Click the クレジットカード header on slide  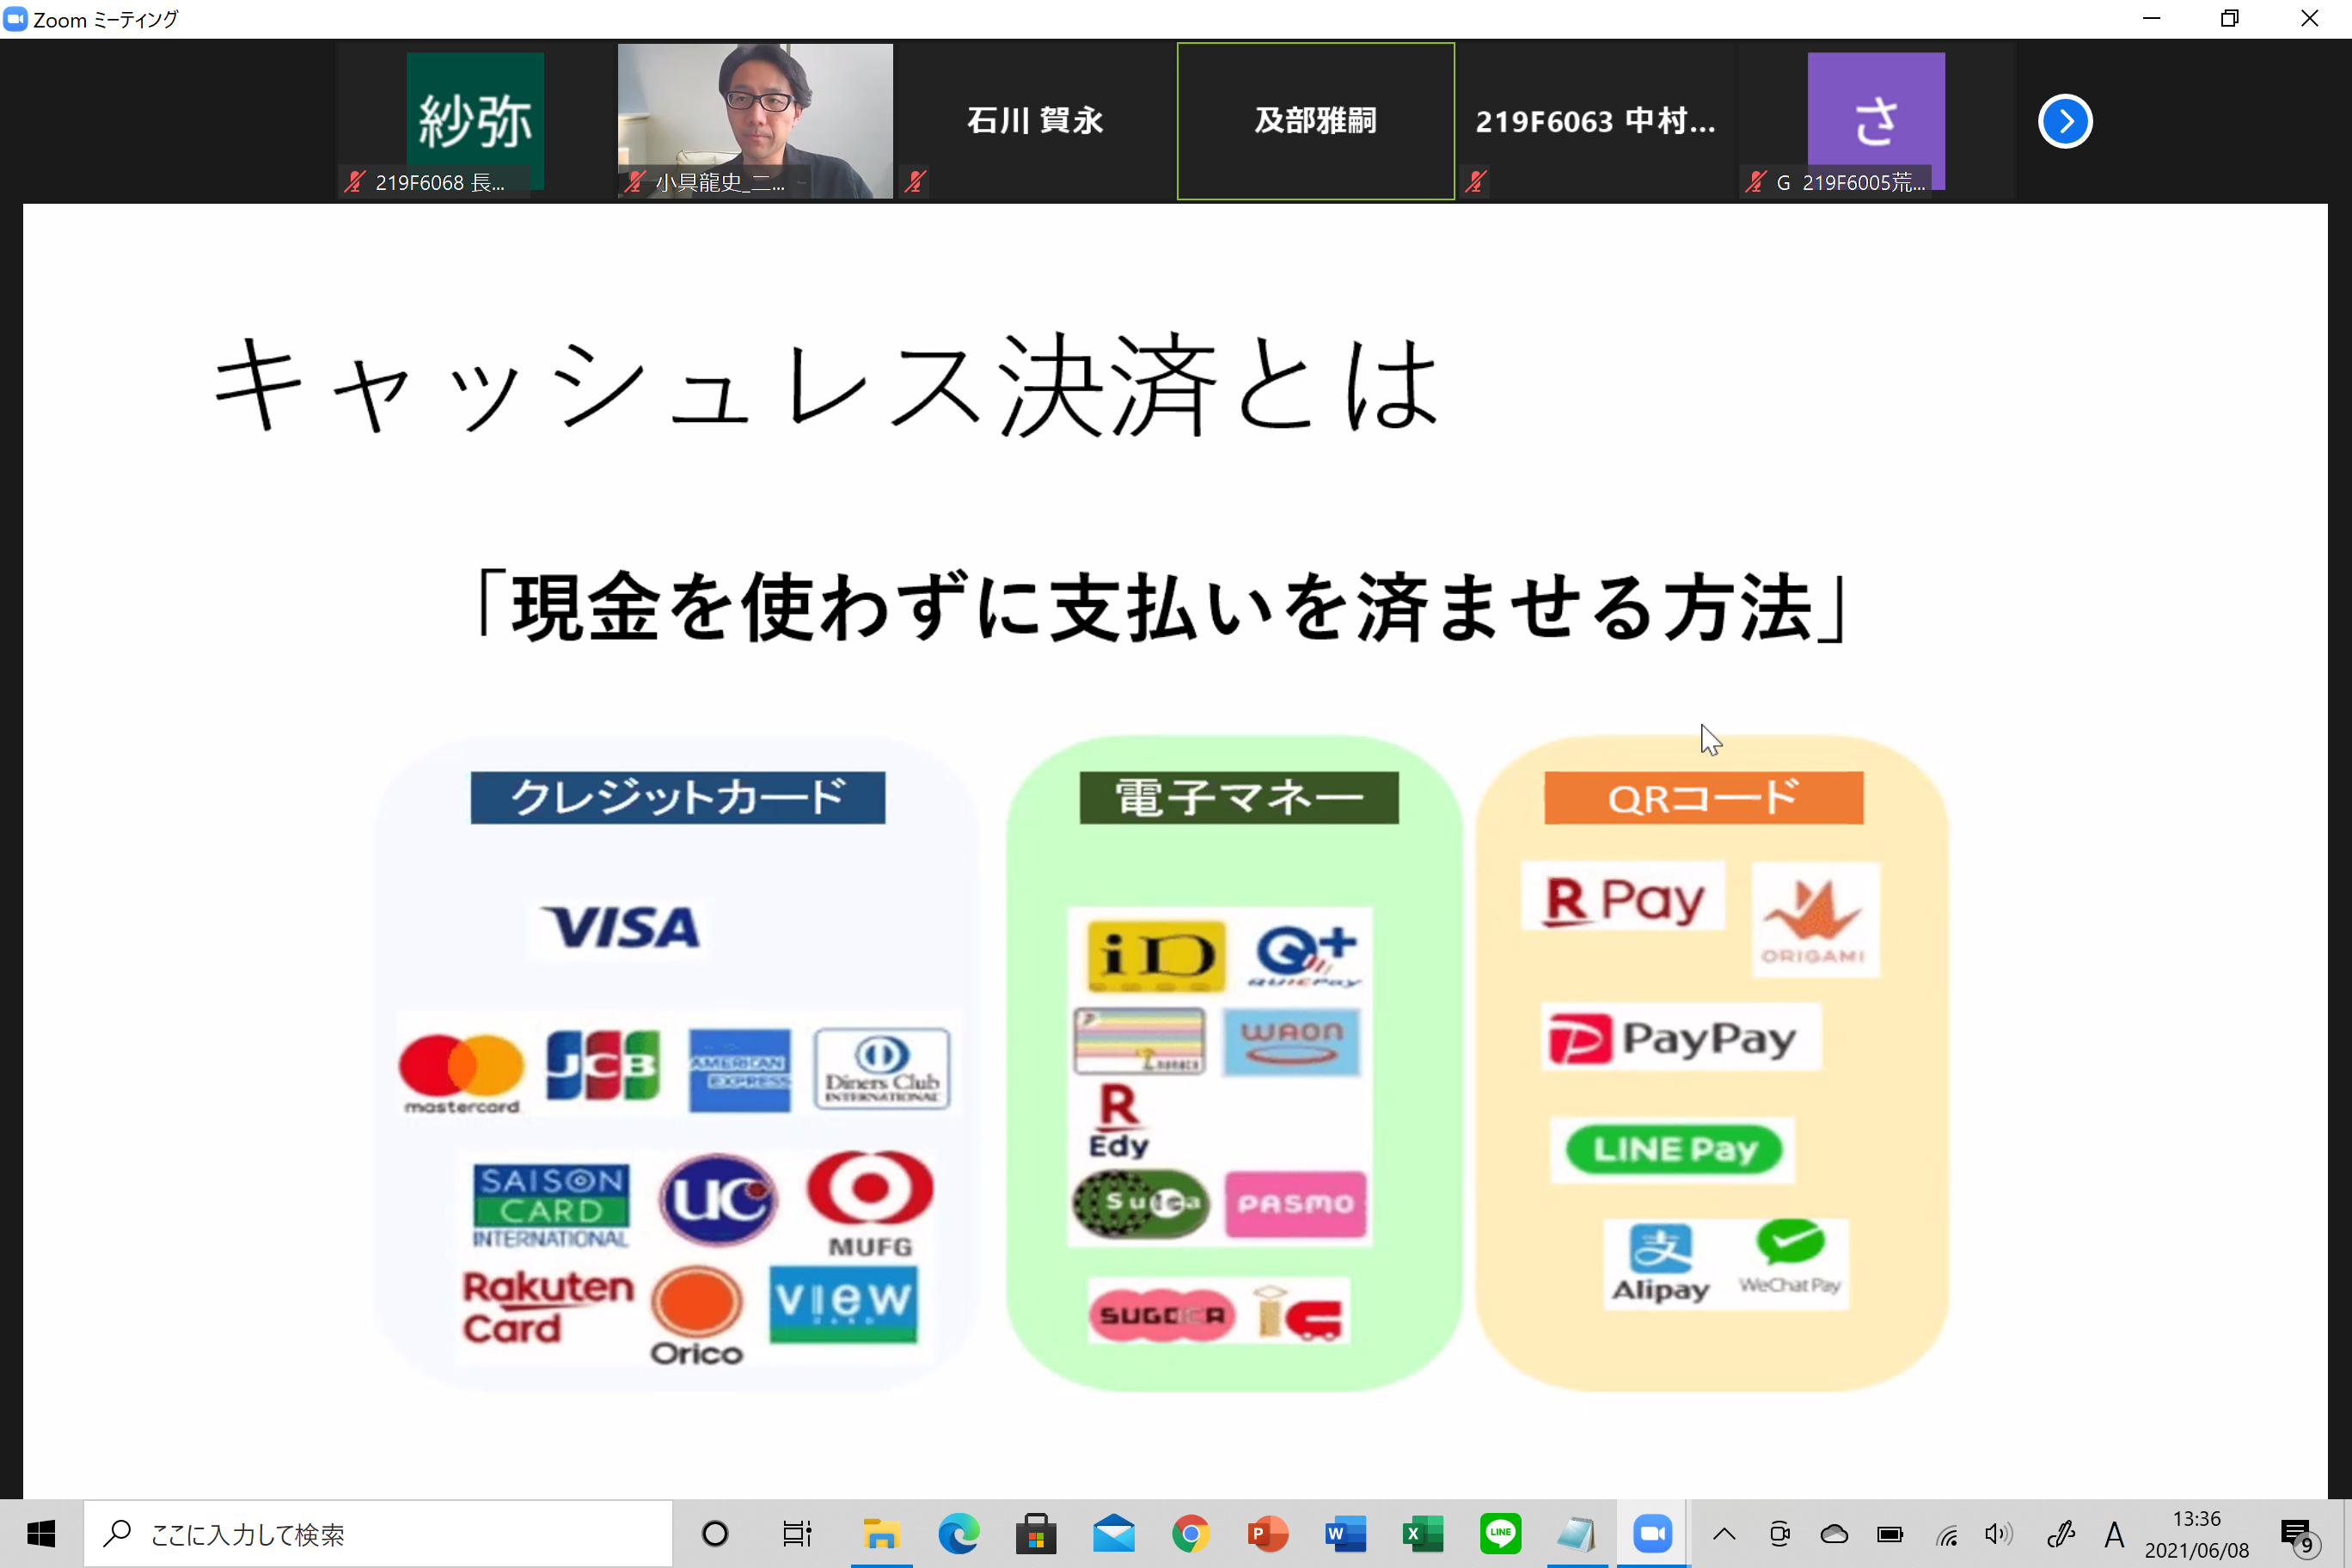678,797
